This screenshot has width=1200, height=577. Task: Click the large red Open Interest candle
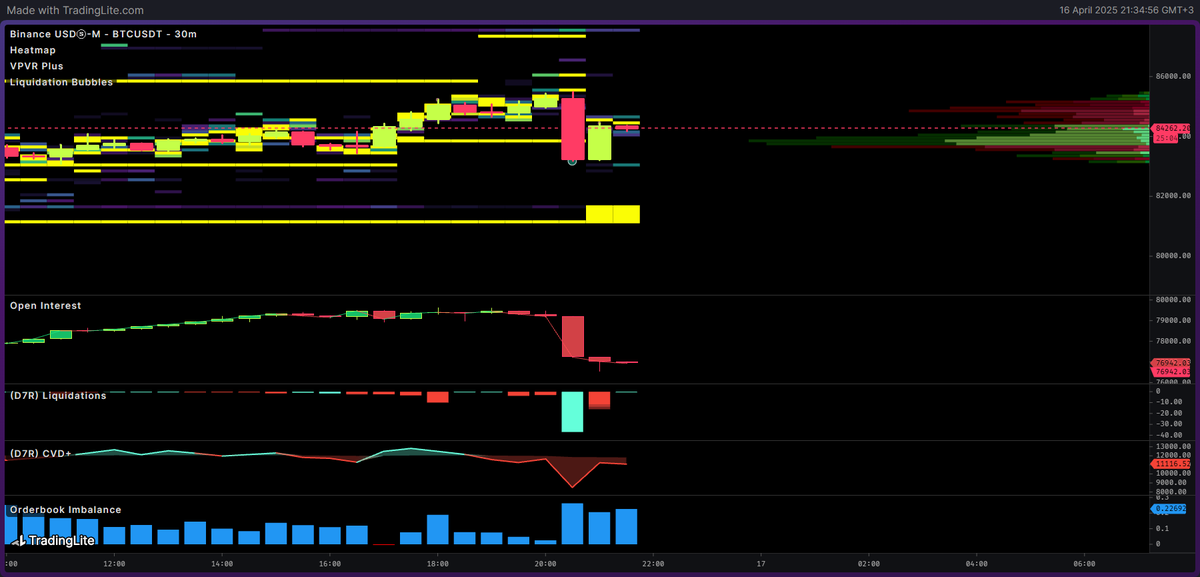coord(572,336)
